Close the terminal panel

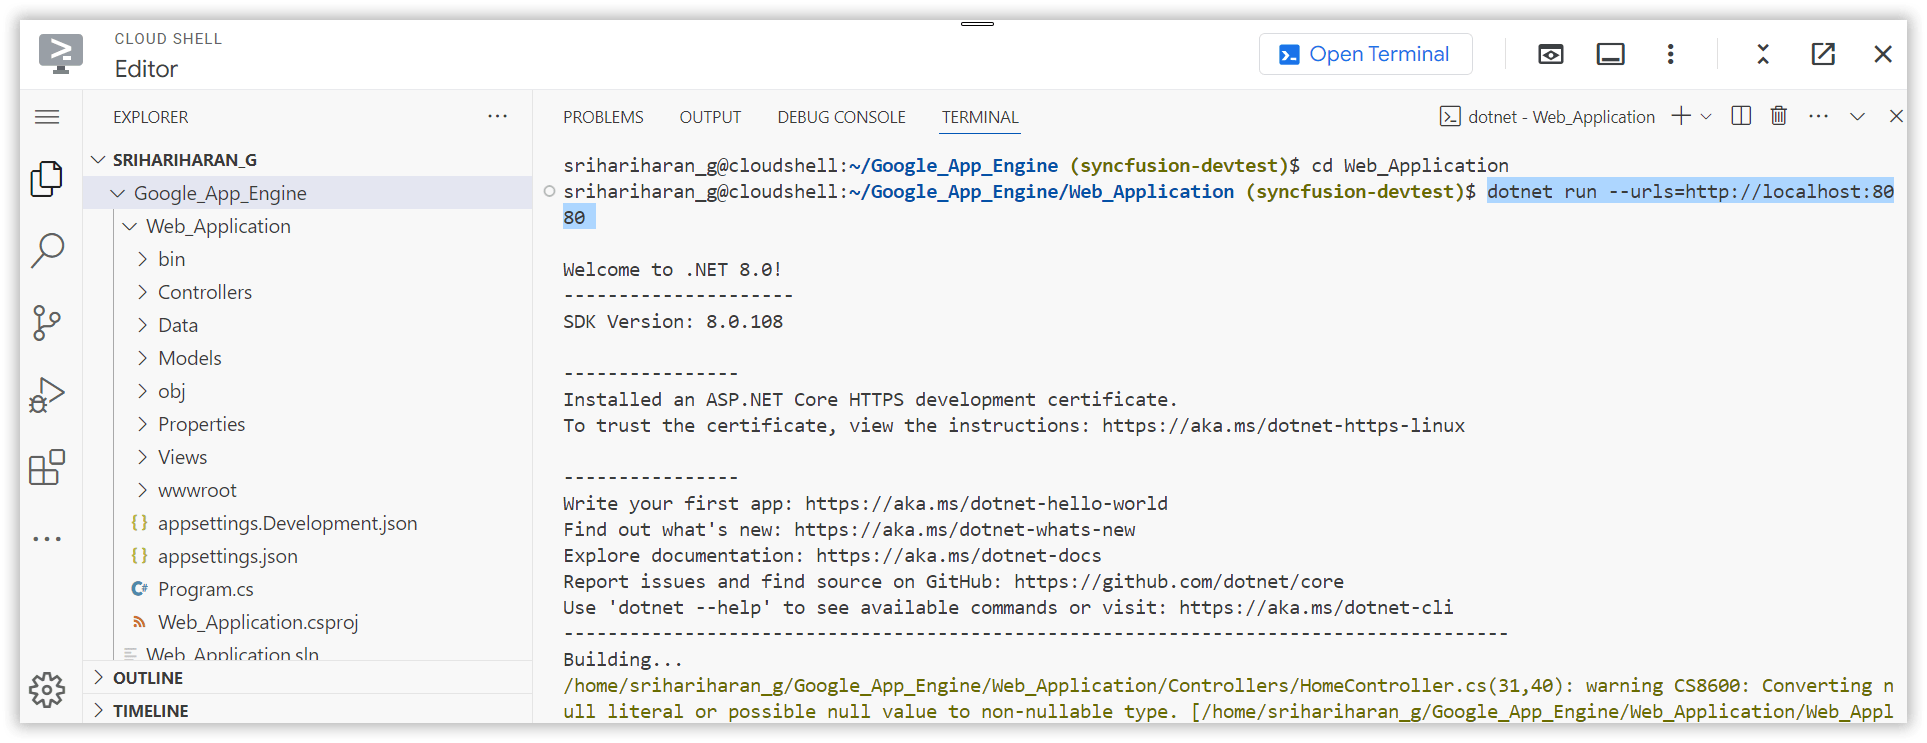[1896, 116]
